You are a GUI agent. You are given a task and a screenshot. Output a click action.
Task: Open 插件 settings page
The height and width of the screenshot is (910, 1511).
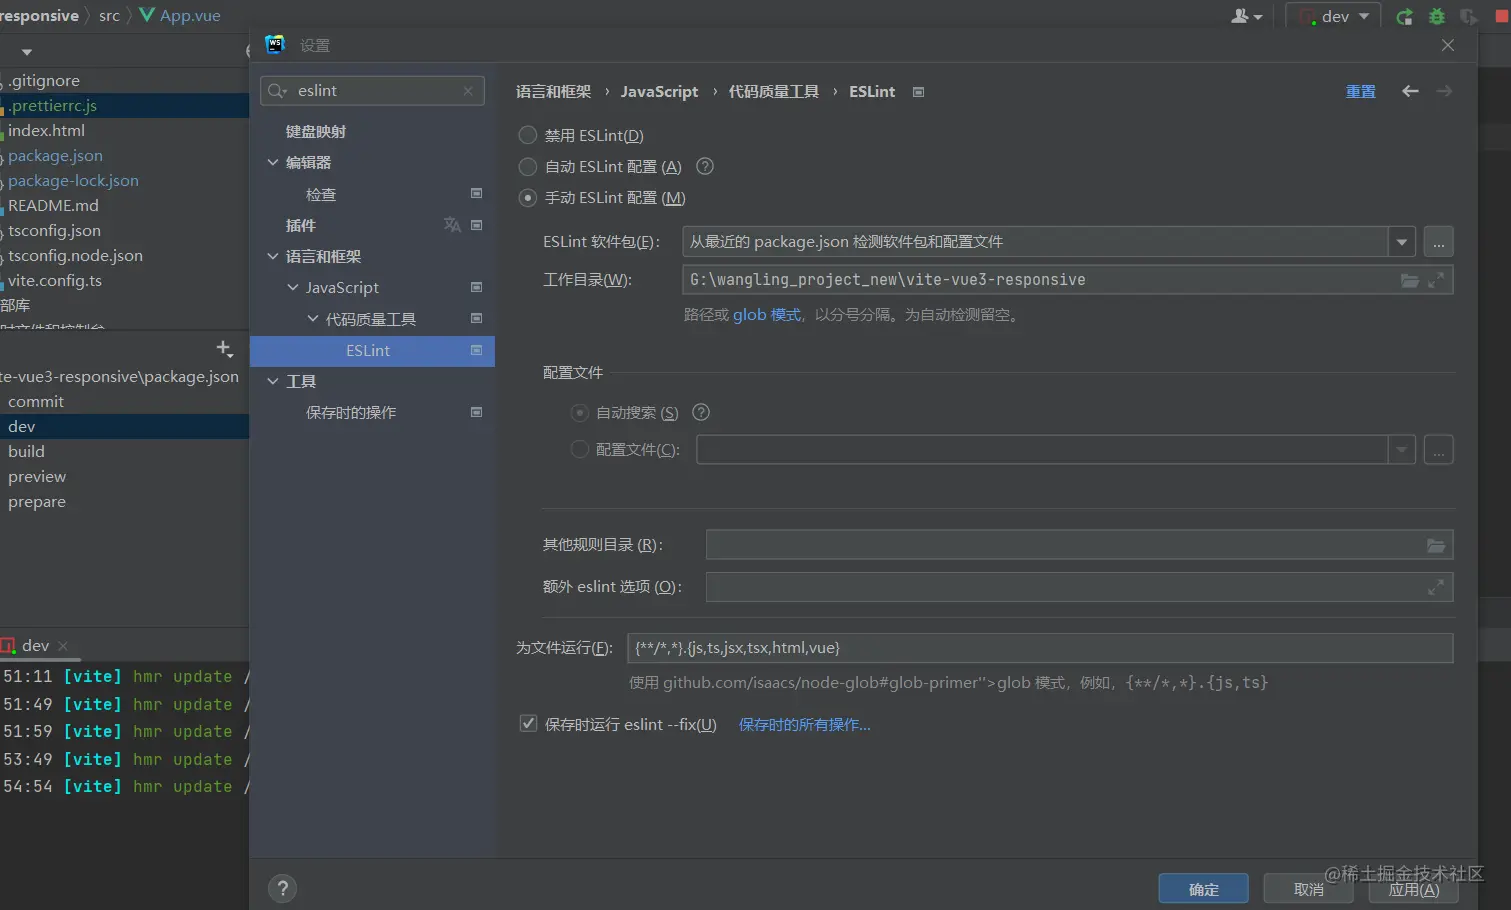(x=300, y=225)
